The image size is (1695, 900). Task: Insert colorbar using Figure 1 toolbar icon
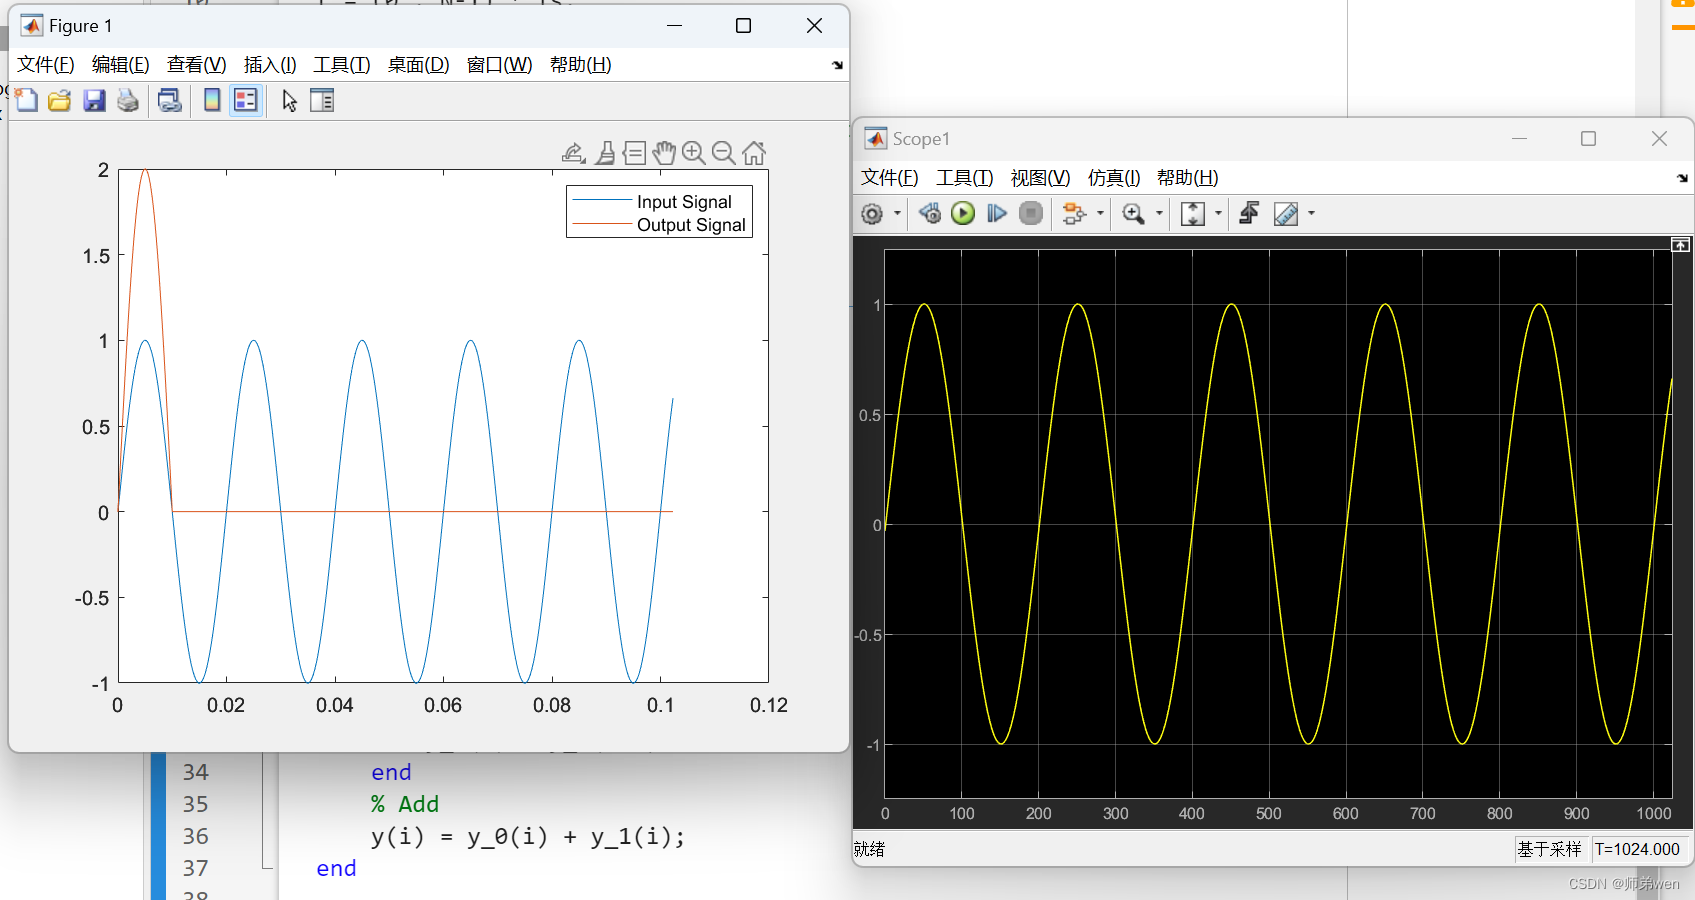point(212,100)
